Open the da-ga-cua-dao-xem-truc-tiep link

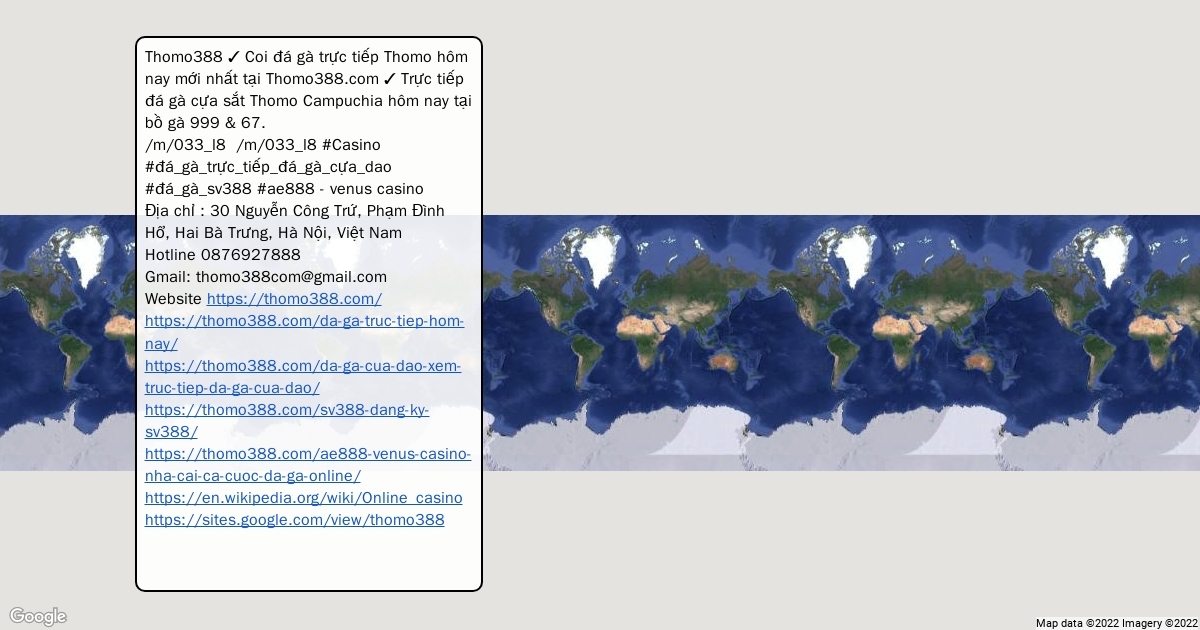point(303,376)
